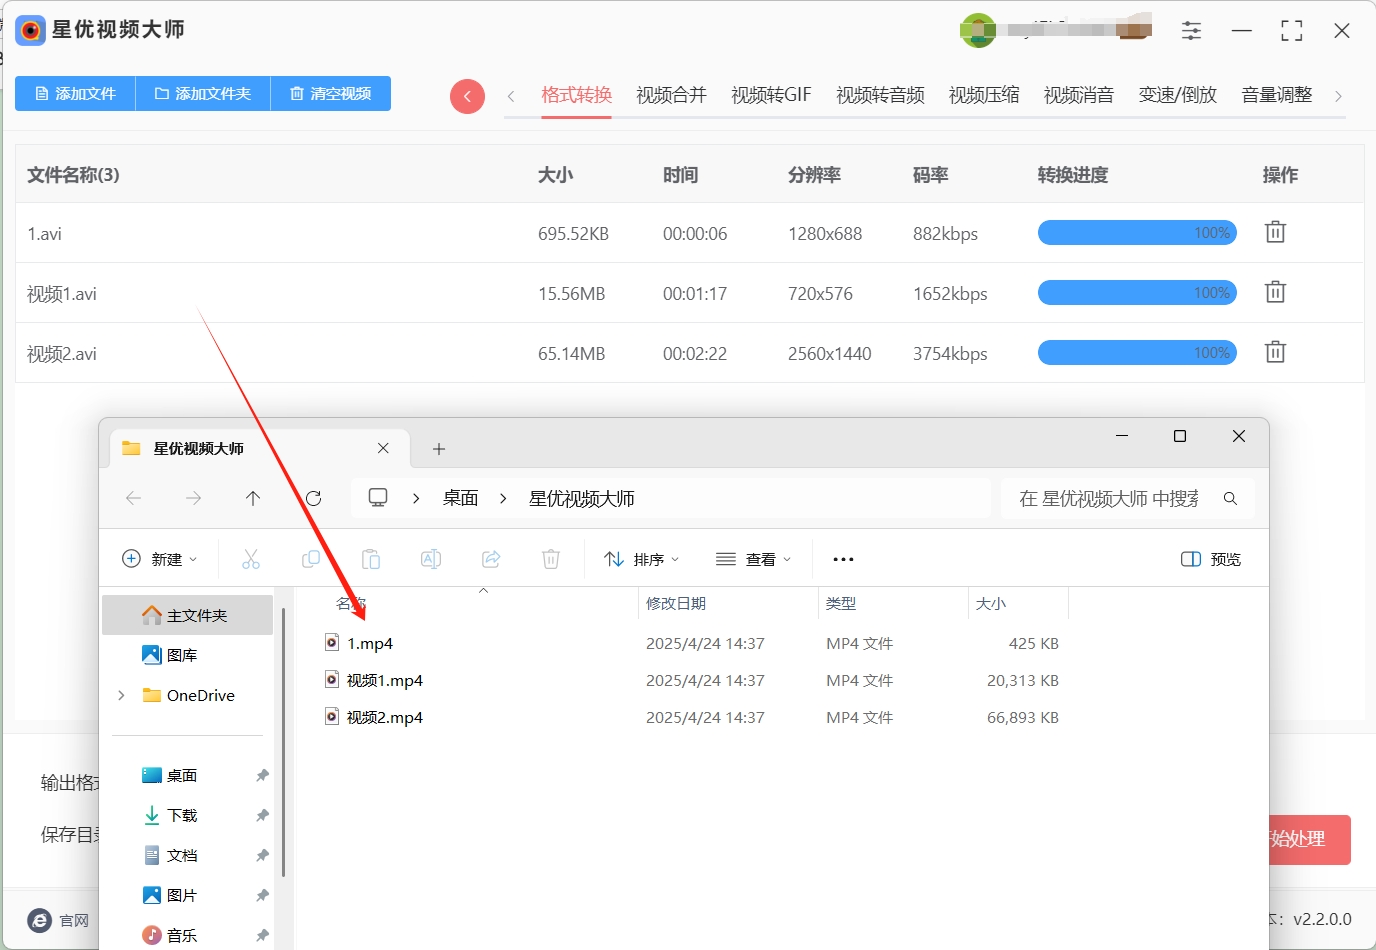Click the computer icon in address bar
The height and width of the screenshot is (950, 1376).
pos(378,498)
